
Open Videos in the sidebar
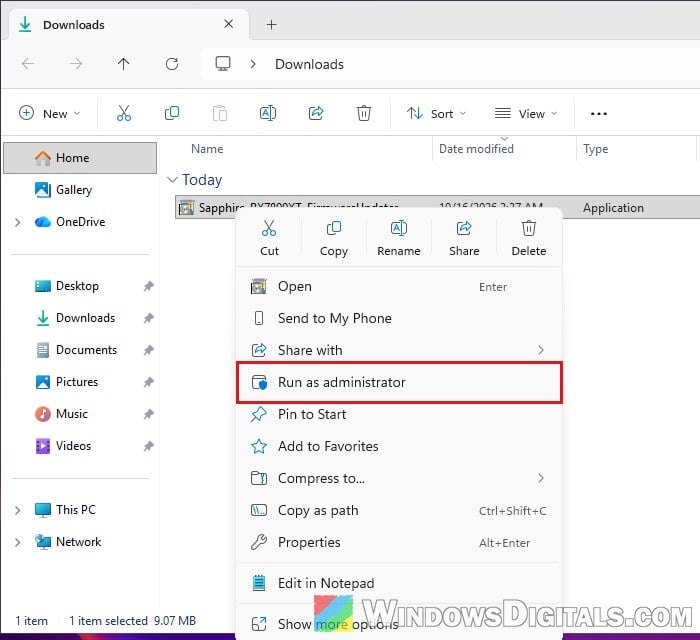coord(80,446)
